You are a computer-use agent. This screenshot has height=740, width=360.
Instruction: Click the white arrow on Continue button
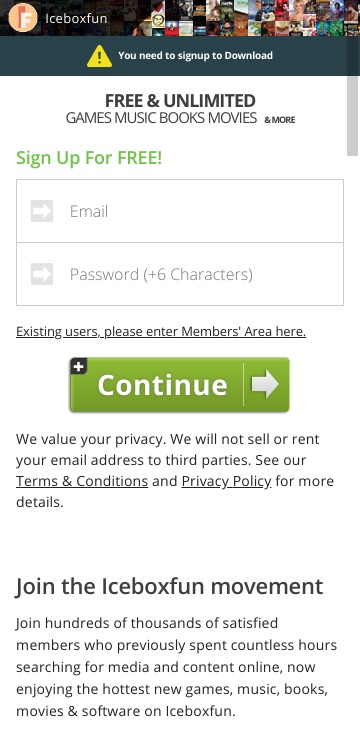pos(265,385)
